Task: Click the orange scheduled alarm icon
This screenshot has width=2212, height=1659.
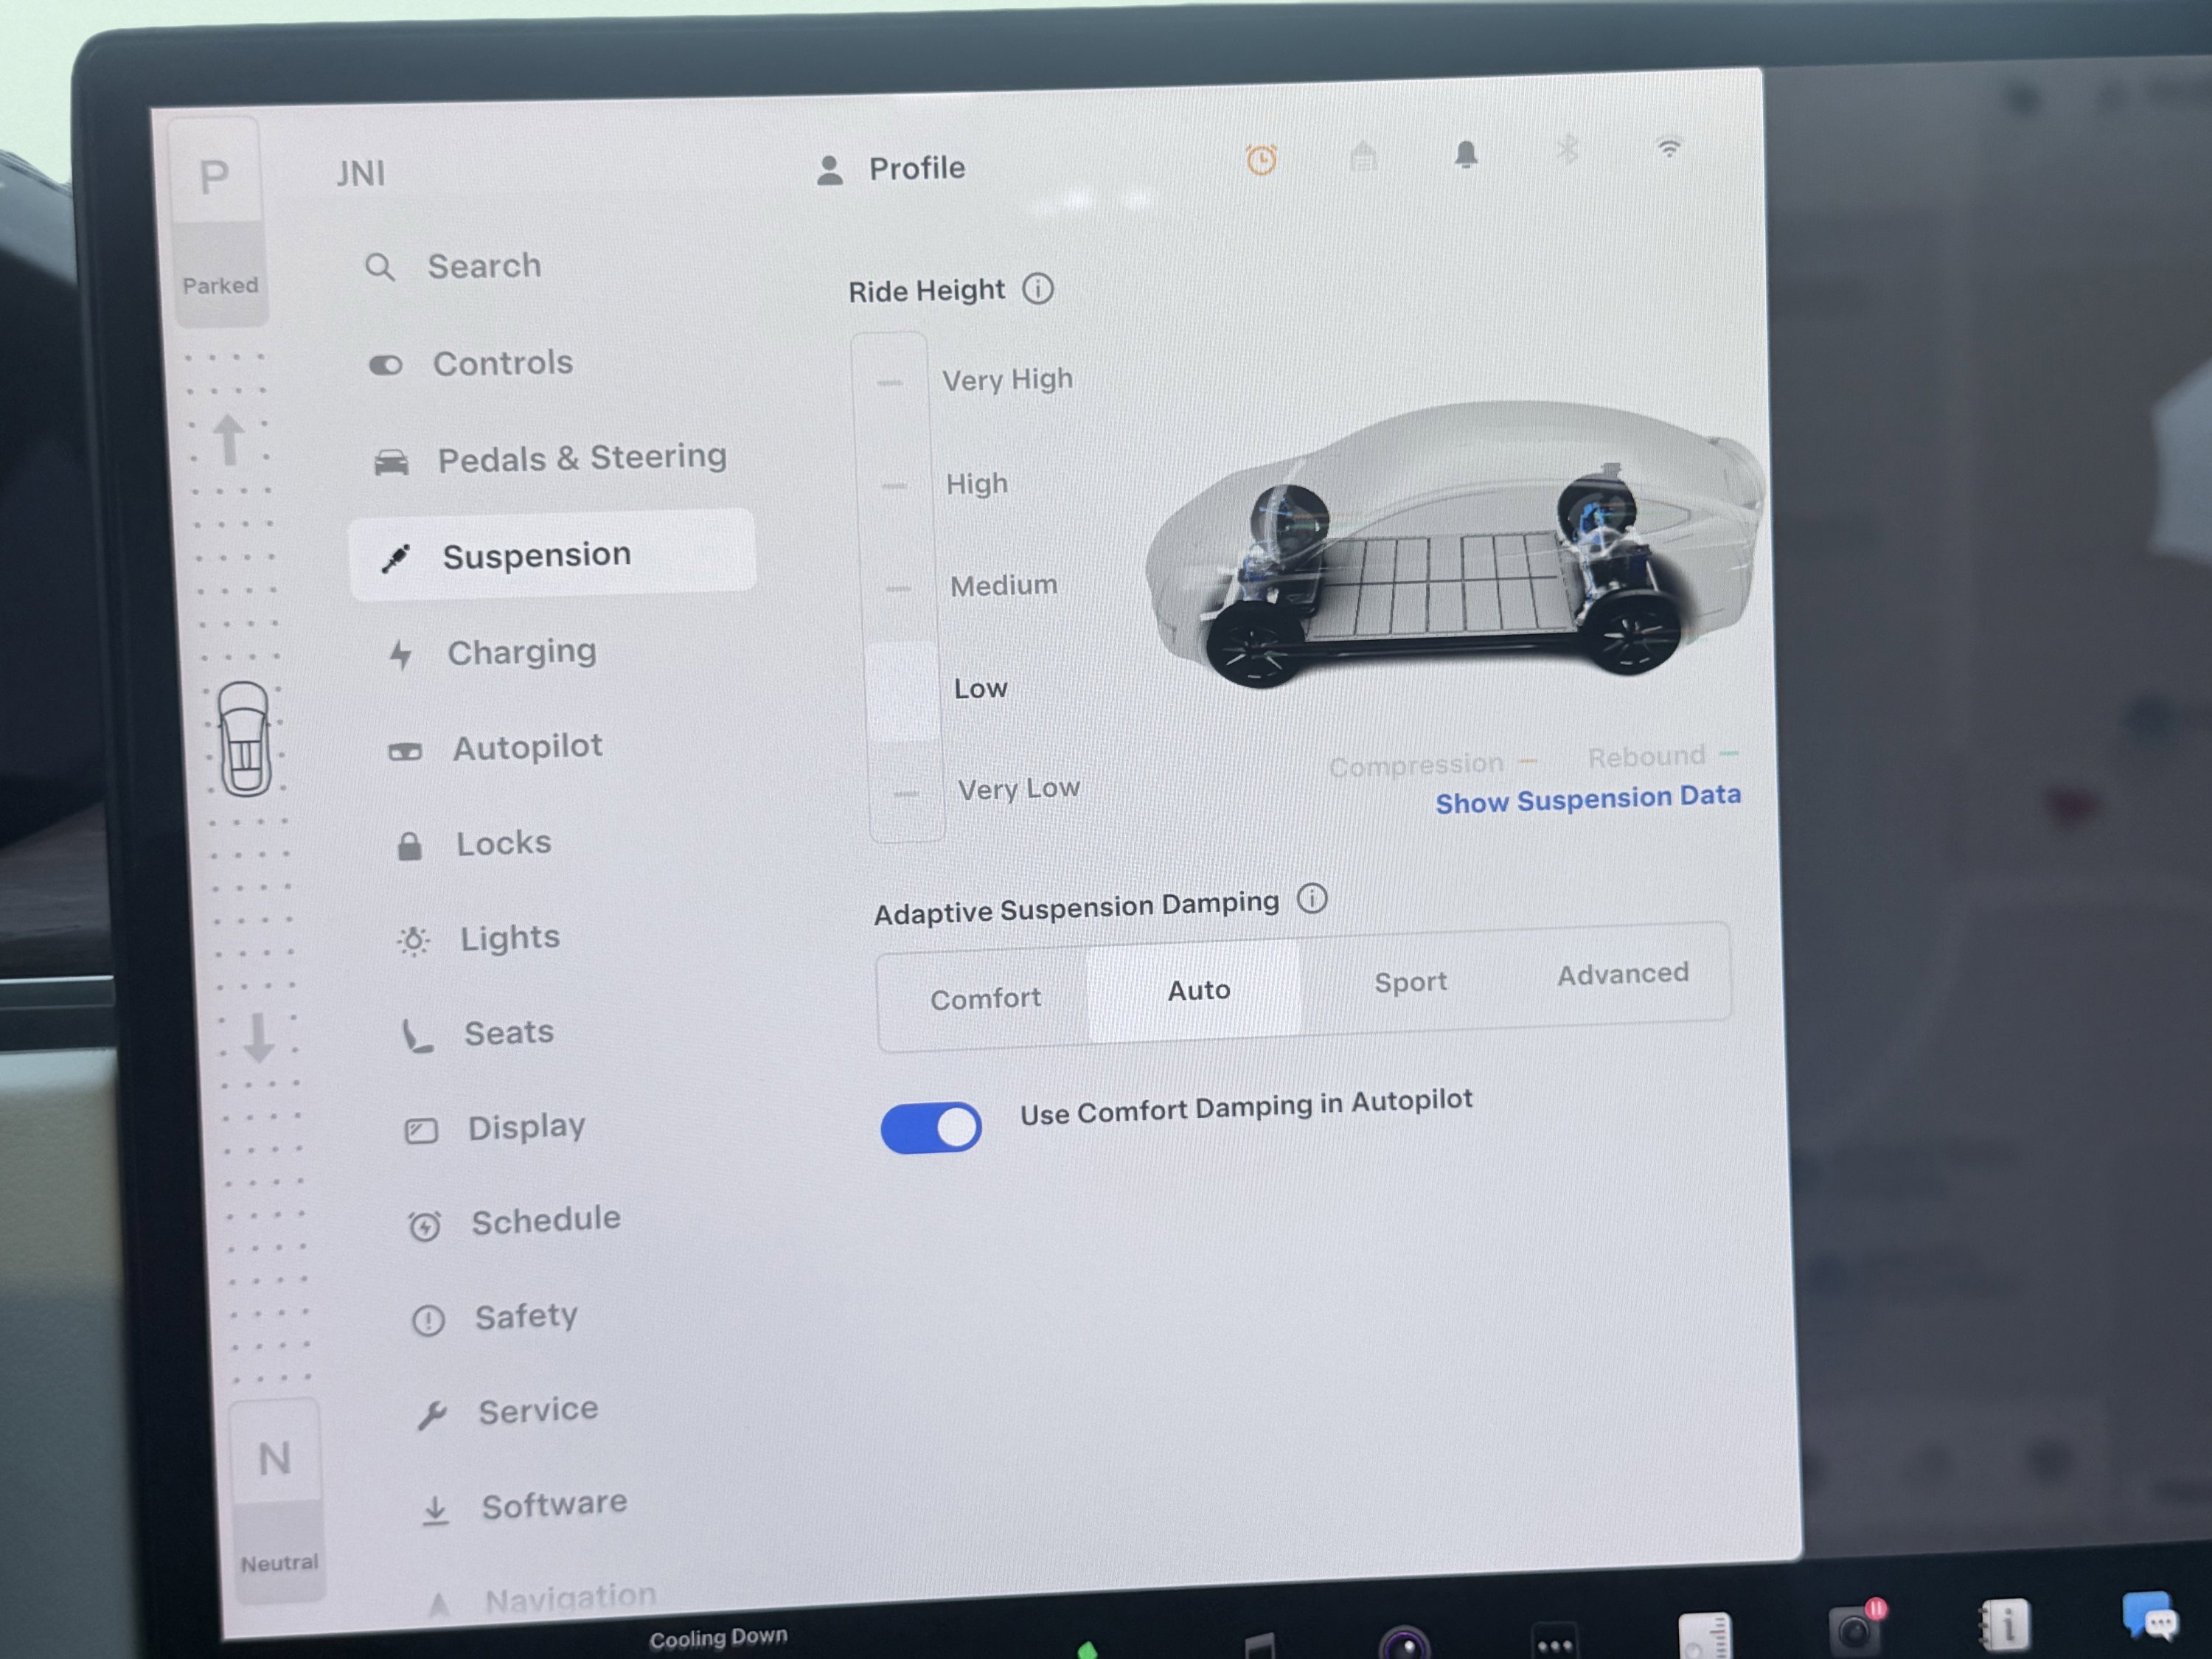Action: [1261, 159]
